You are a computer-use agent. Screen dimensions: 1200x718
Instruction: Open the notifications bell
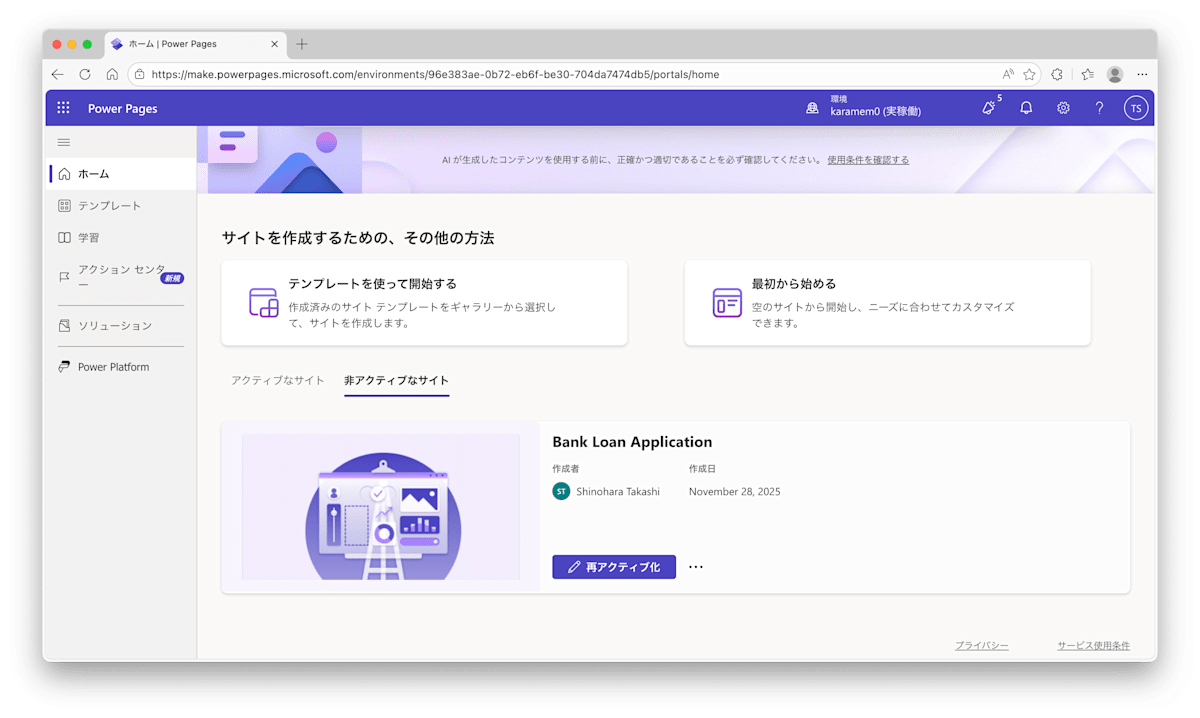pos(1026,108)
